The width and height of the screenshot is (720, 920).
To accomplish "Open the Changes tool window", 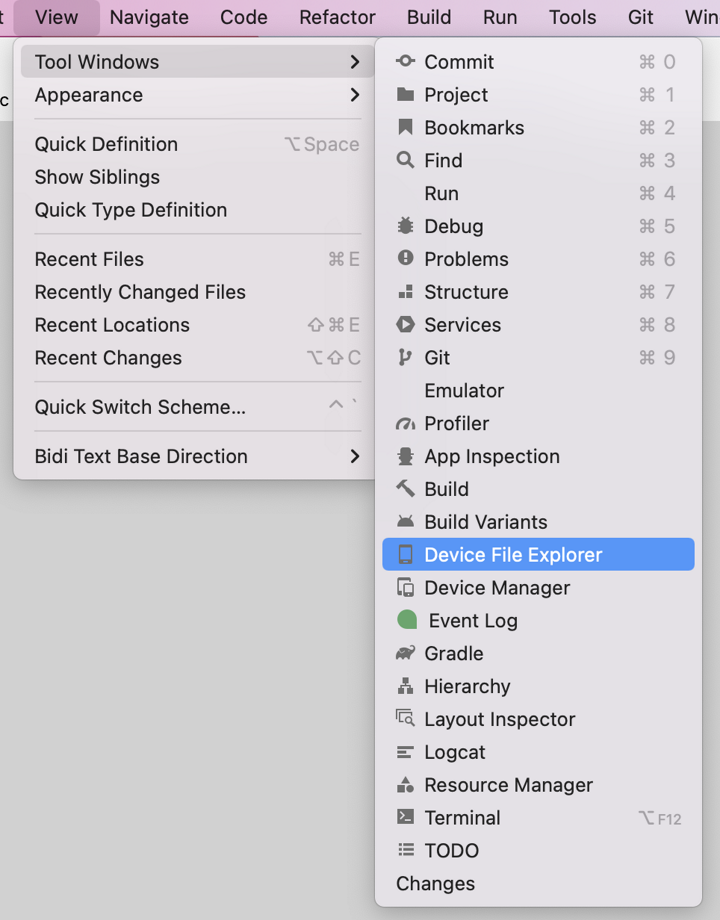I will (435, 883).
